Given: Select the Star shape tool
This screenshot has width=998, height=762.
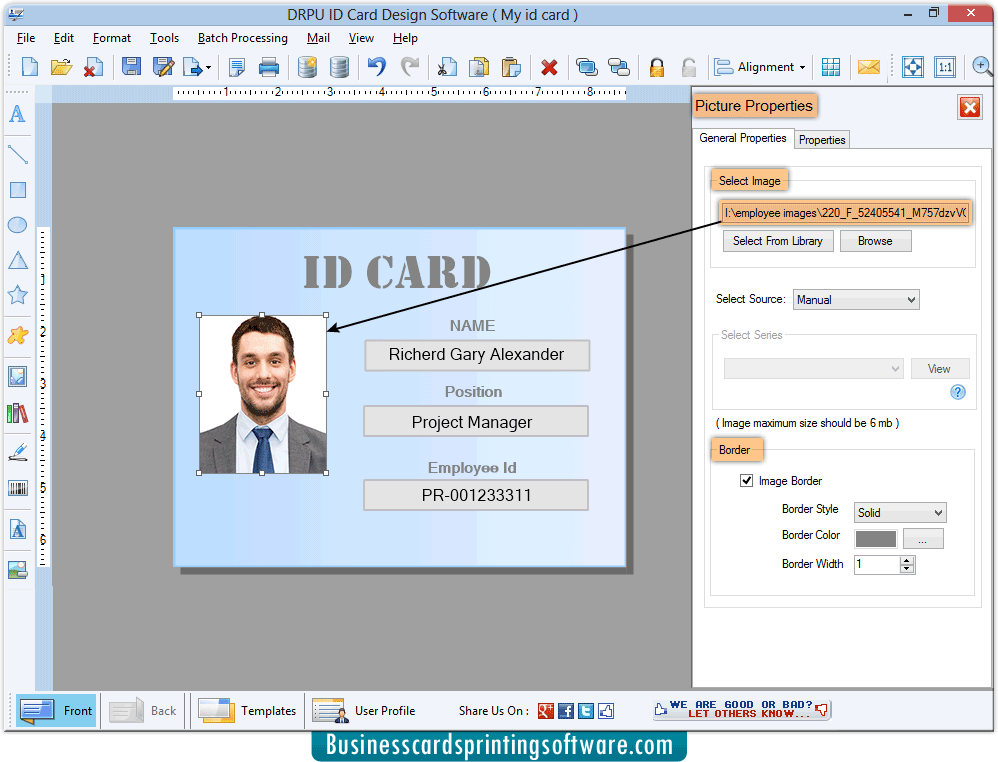Looking at the screenshot, I should coord(18,295).
